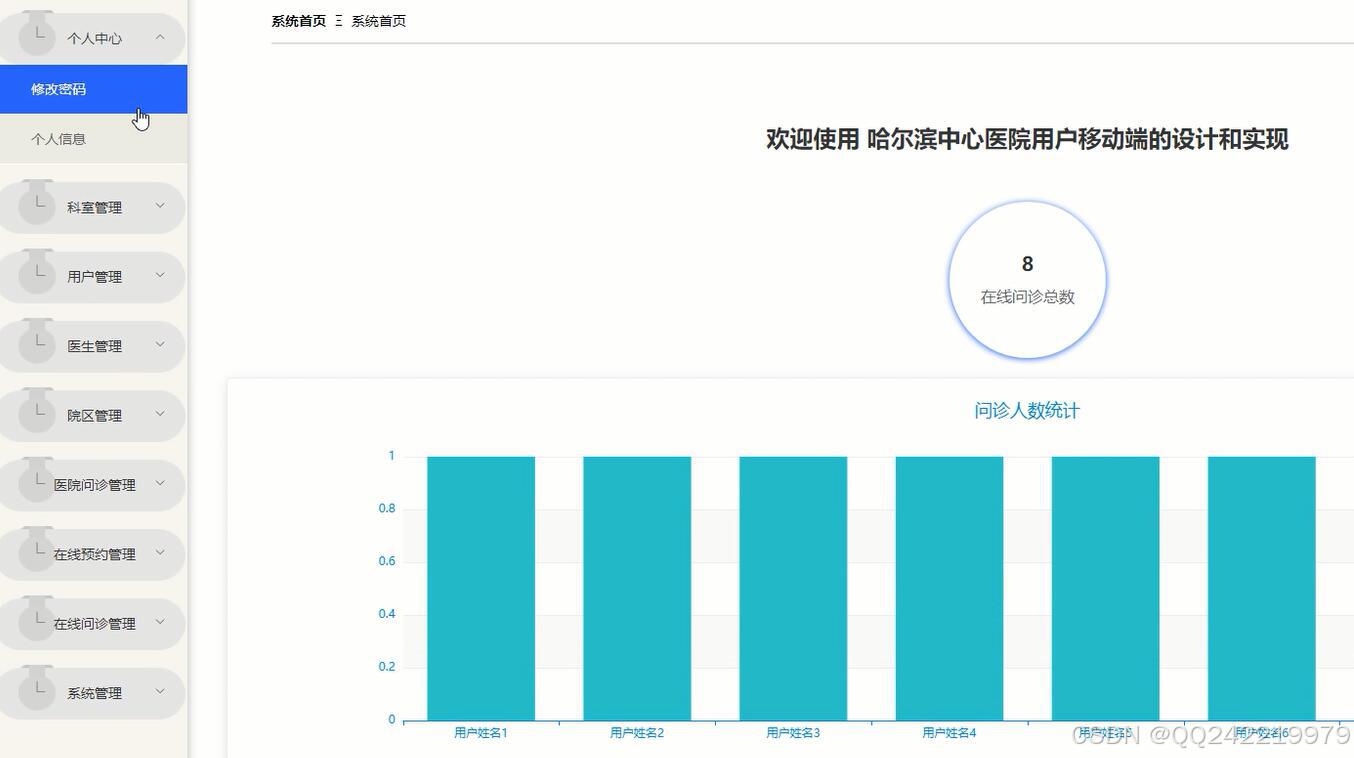Open the 系统首页 breadcrumb tab
1354x758 pixels.
coord(296,20)
